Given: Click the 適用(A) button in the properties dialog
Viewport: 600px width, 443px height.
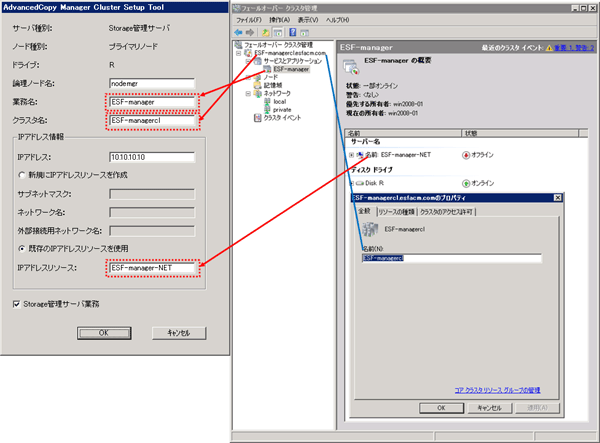Looking at the screenshot, I should pos(537,408).
